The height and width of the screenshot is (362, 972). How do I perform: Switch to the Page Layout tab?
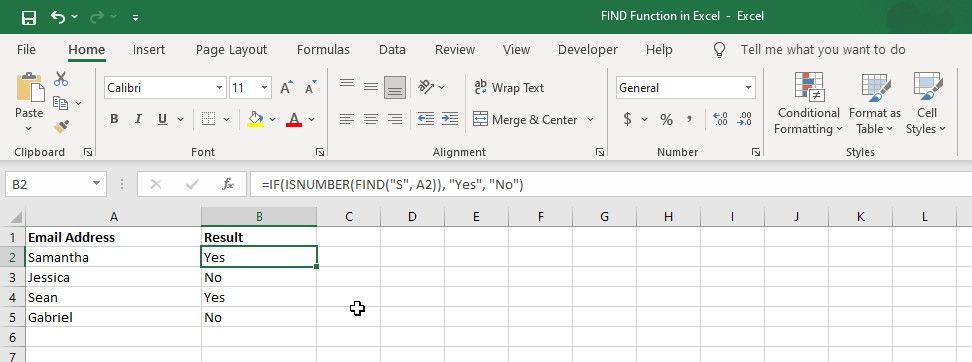[231, 50]
